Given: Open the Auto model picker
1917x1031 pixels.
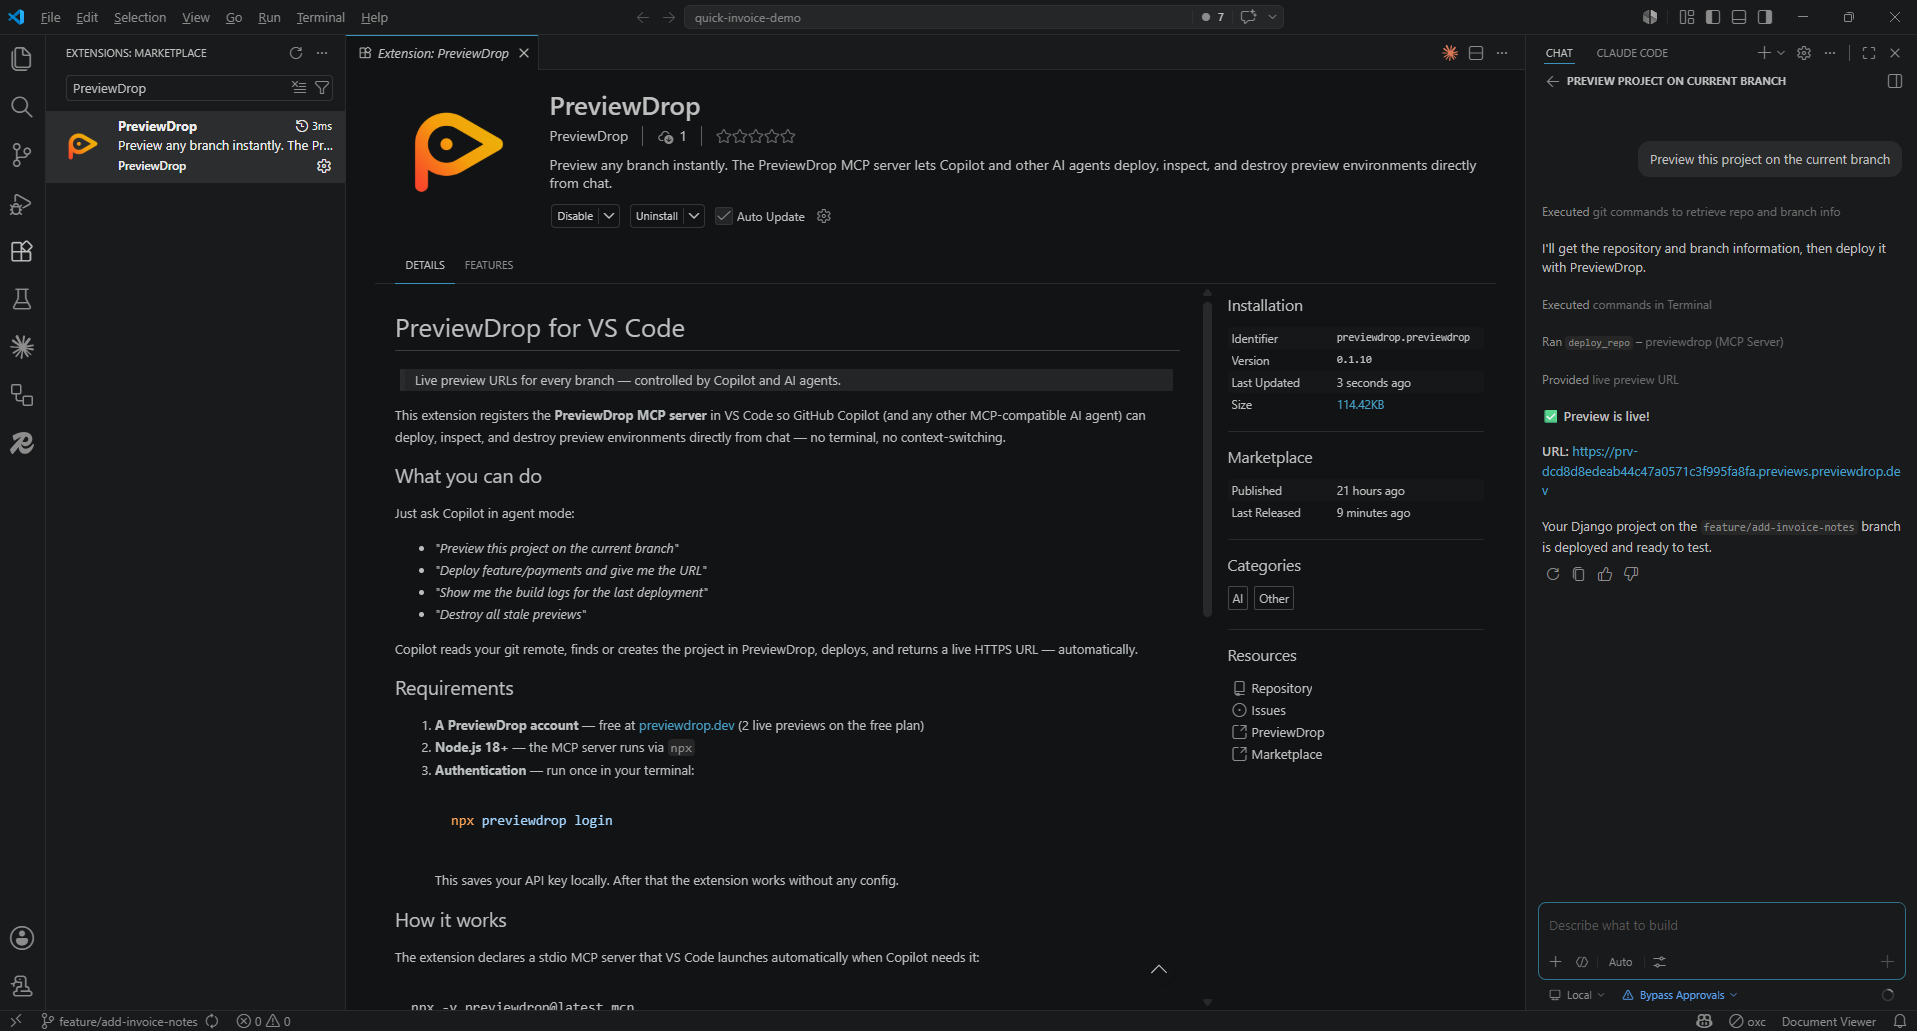Looking at the screenshot, I should 1620,962.
